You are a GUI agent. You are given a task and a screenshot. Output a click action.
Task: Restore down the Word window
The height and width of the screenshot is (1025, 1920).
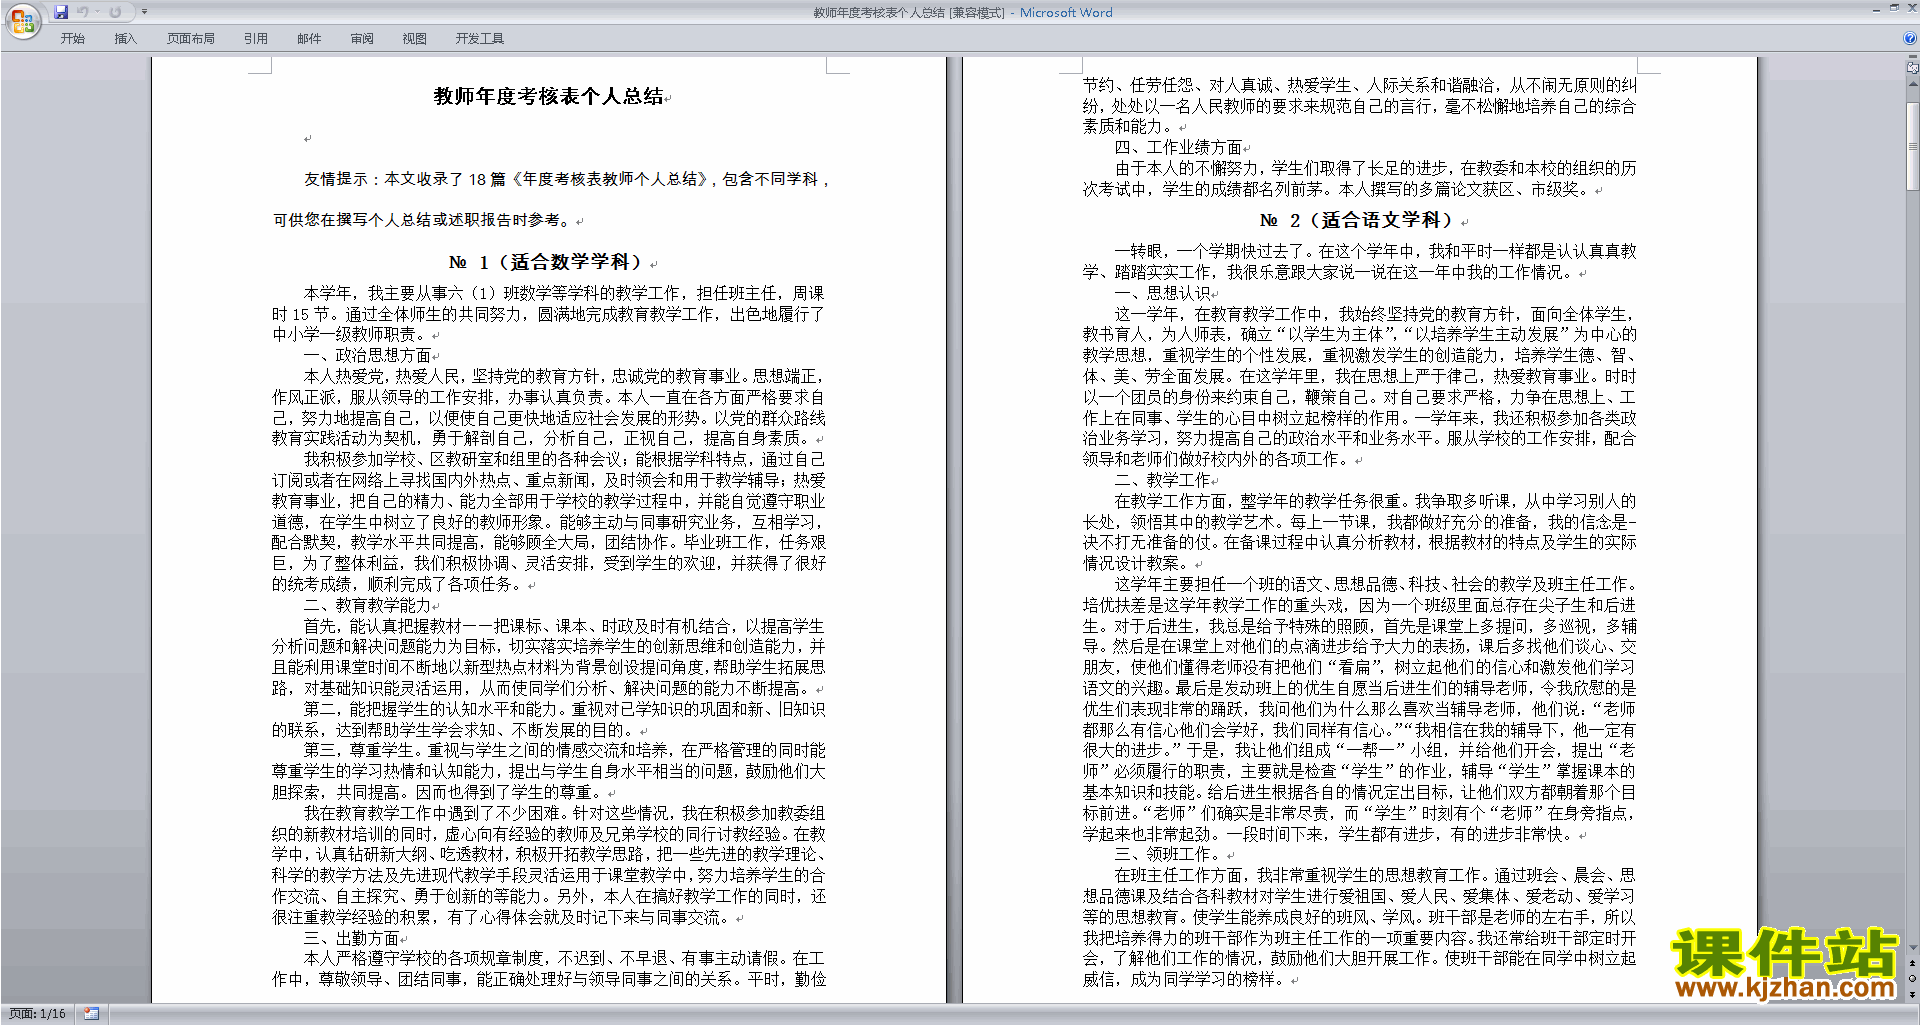coord(1894,9)
